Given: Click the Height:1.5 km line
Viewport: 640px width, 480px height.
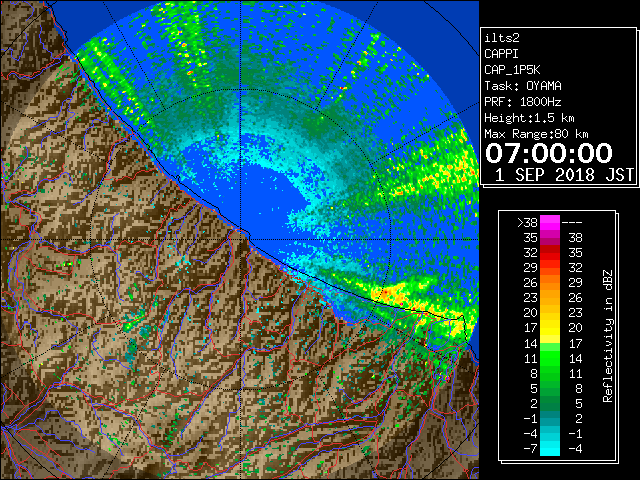Looking at the screenshot, I should pos(529,118).
